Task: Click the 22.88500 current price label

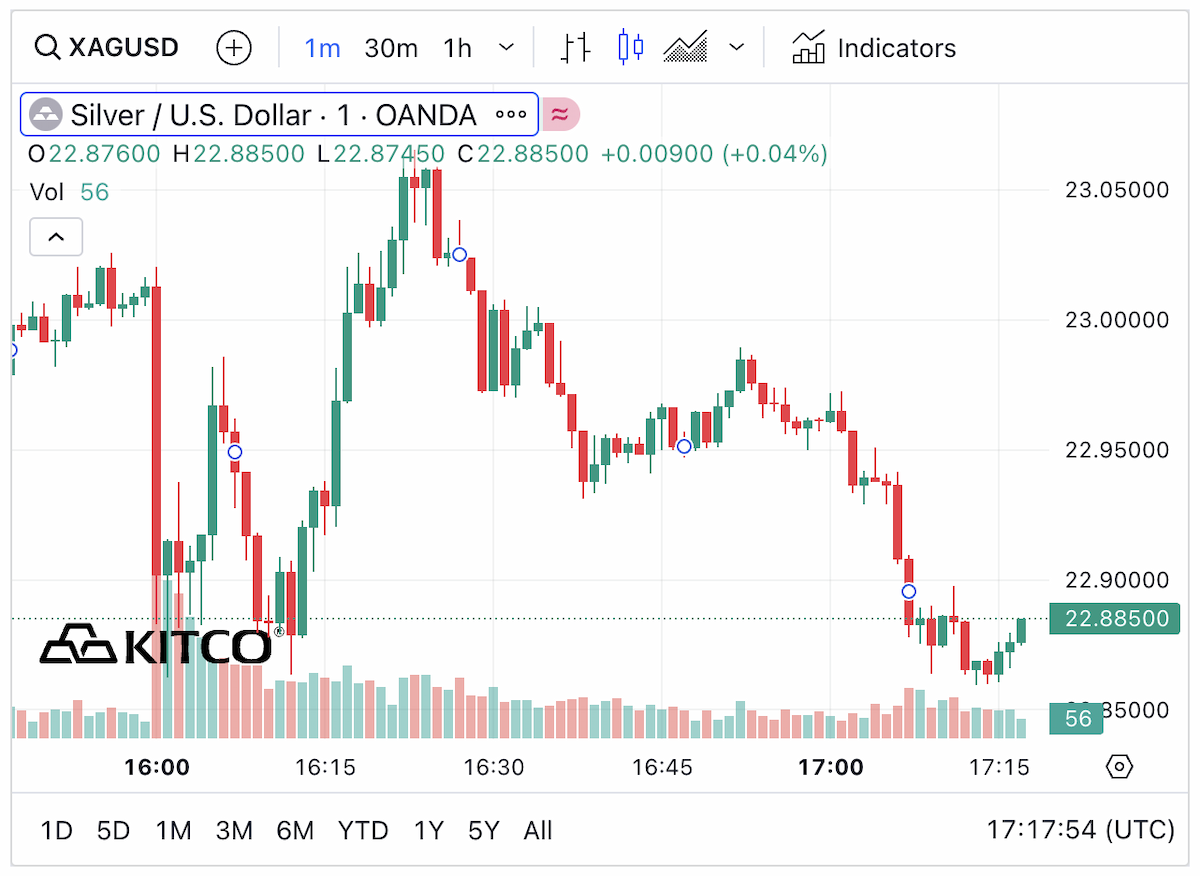Action: click(1115, 619)
